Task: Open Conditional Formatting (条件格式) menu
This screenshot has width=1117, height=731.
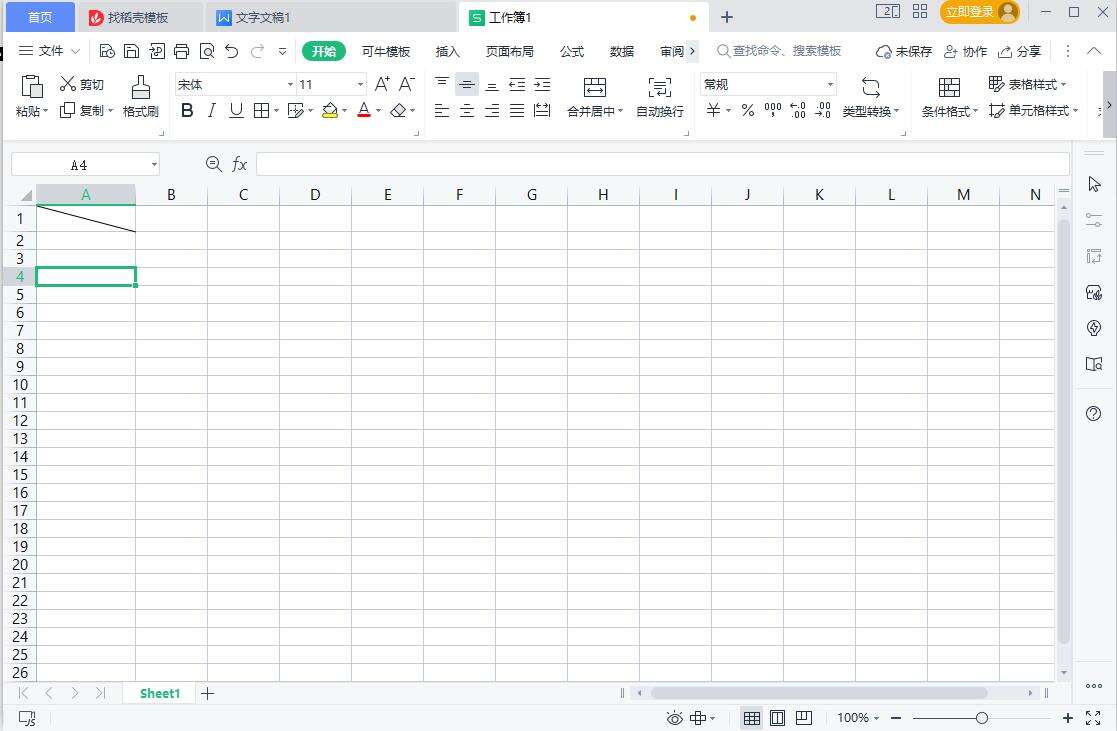Action: point(950,97)
